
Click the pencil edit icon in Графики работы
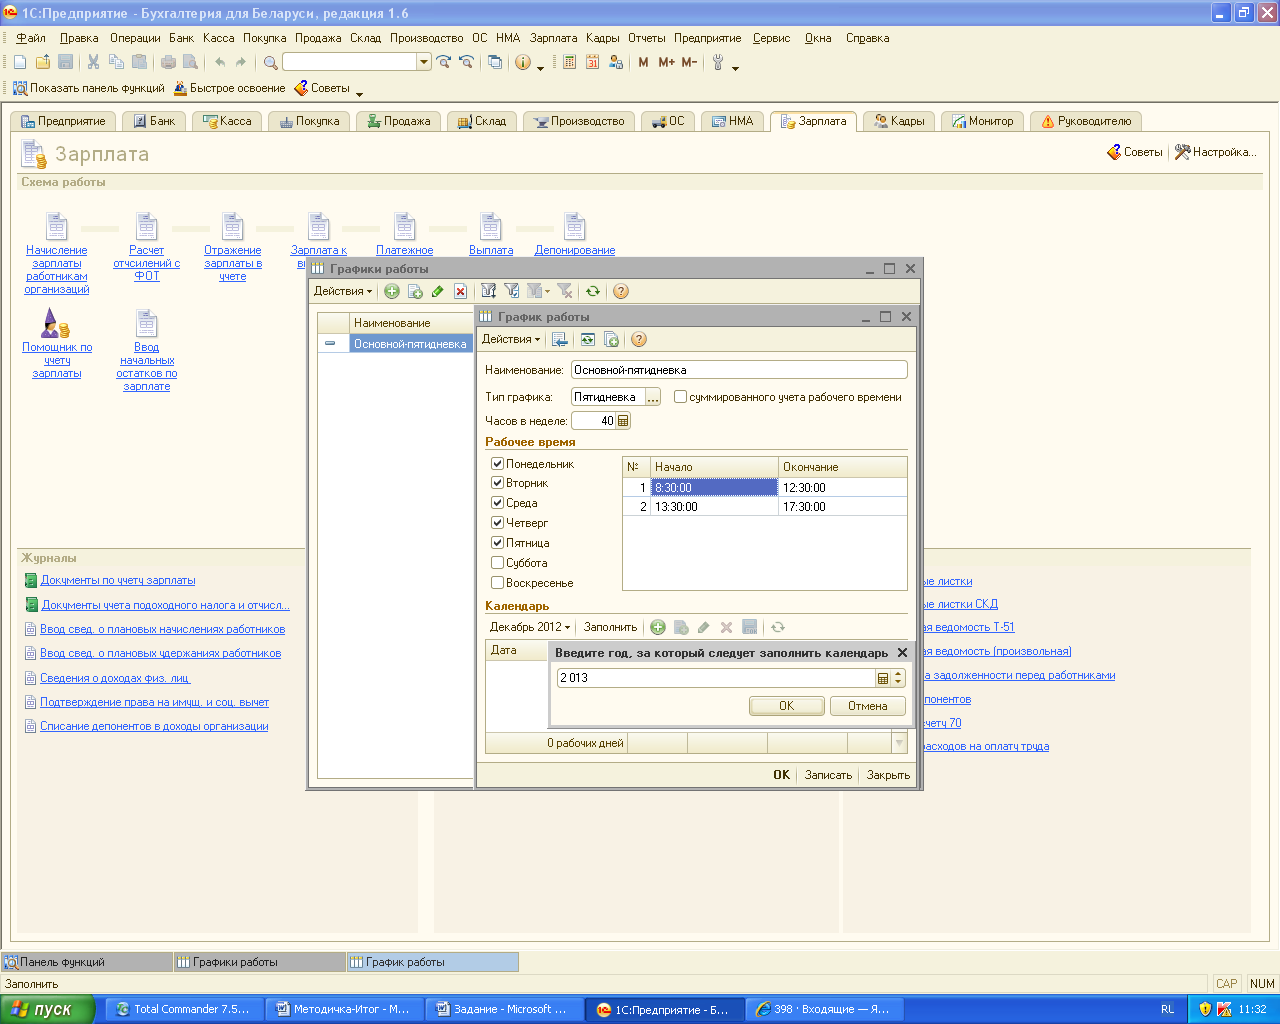click(437, 291)
